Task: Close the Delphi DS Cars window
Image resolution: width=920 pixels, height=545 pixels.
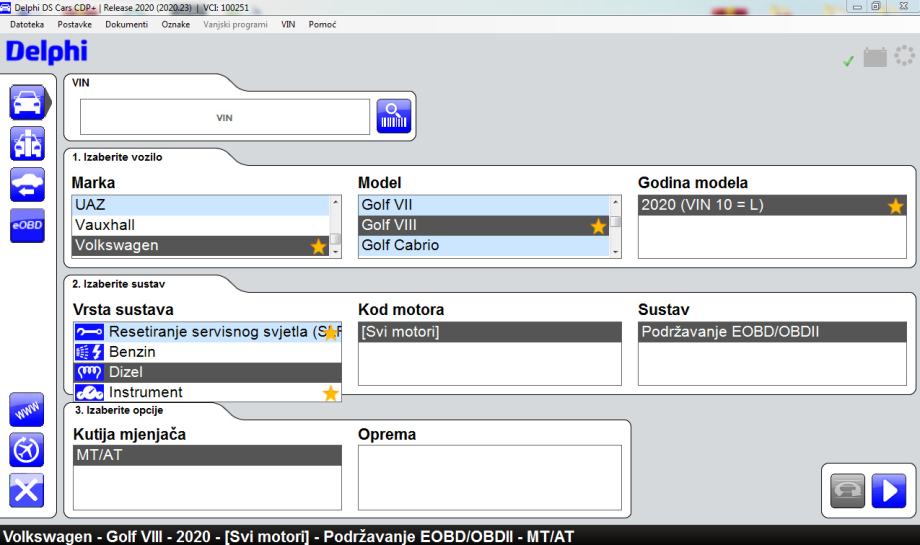Action: tap(904, 6)
